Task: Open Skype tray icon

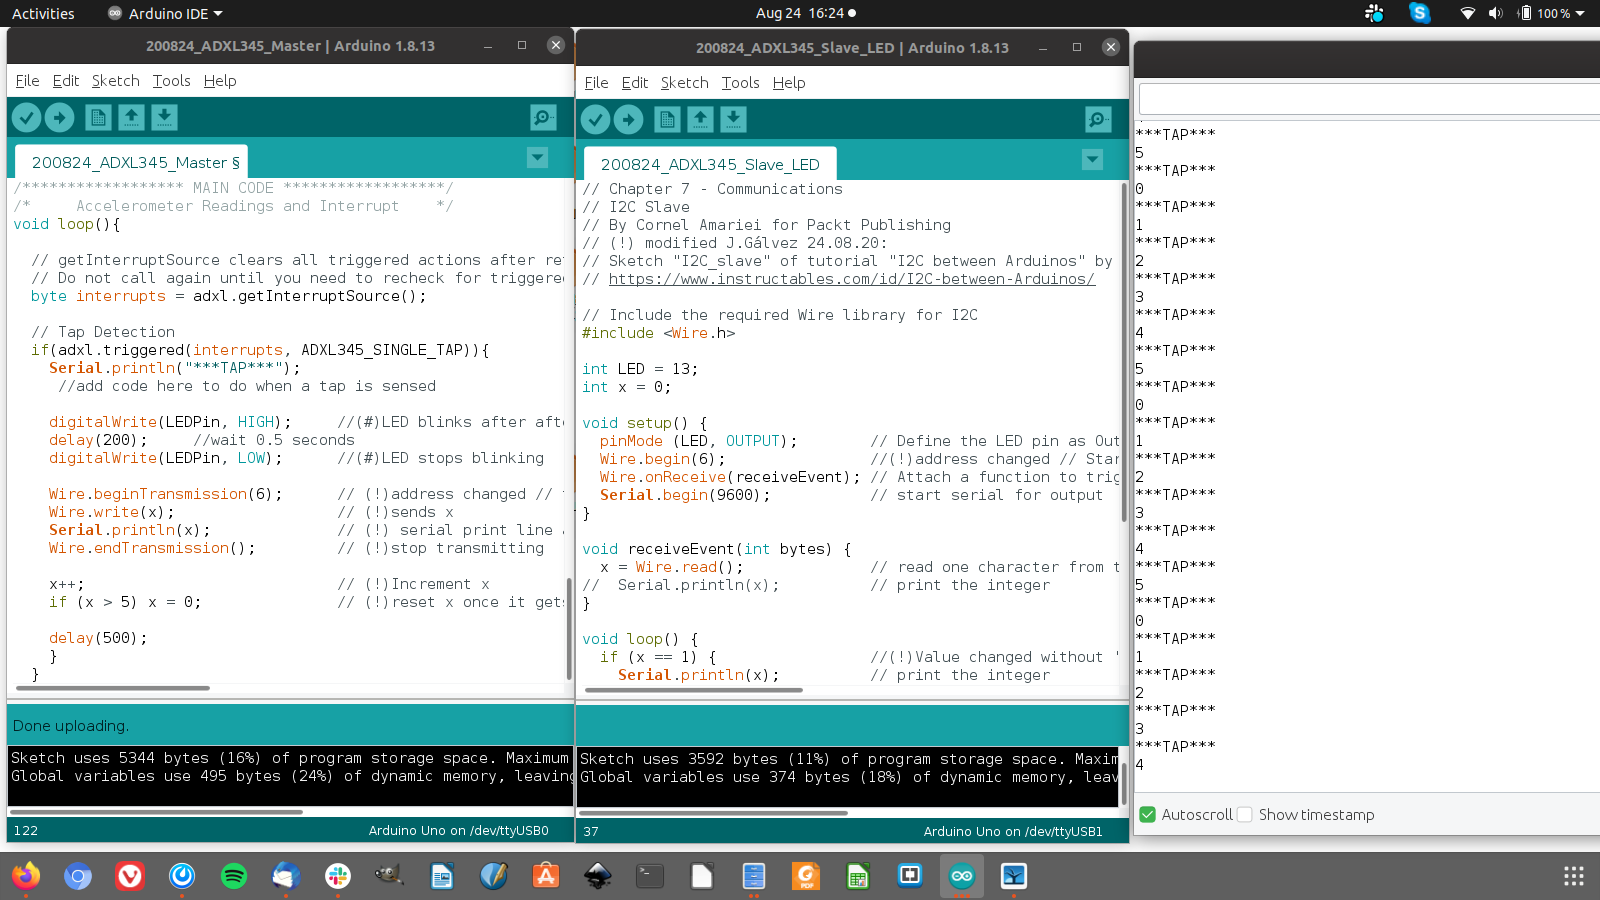Action: click(1420, 13)
